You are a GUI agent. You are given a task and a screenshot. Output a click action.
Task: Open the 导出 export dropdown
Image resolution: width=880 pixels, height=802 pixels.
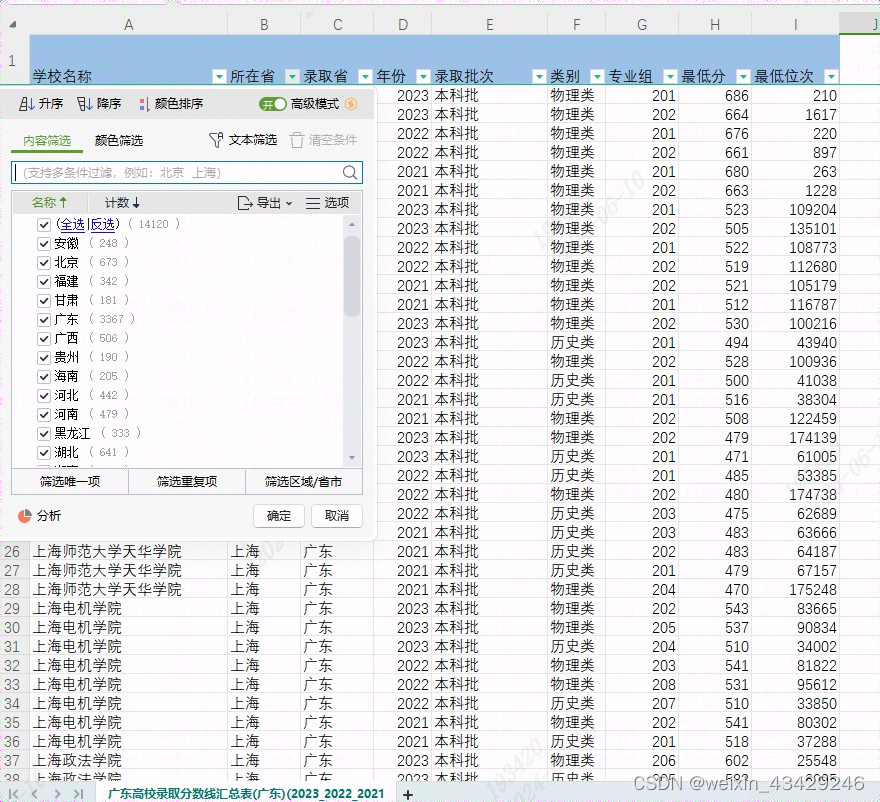pyautogui.click(x=265, y=203)
